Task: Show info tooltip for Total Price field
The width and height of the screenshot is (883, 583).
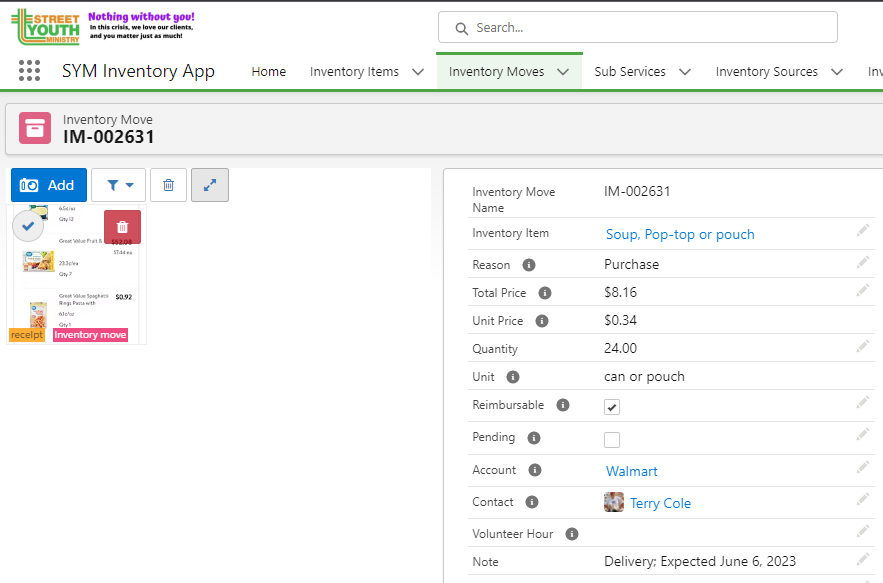Action: coord(545,293)
